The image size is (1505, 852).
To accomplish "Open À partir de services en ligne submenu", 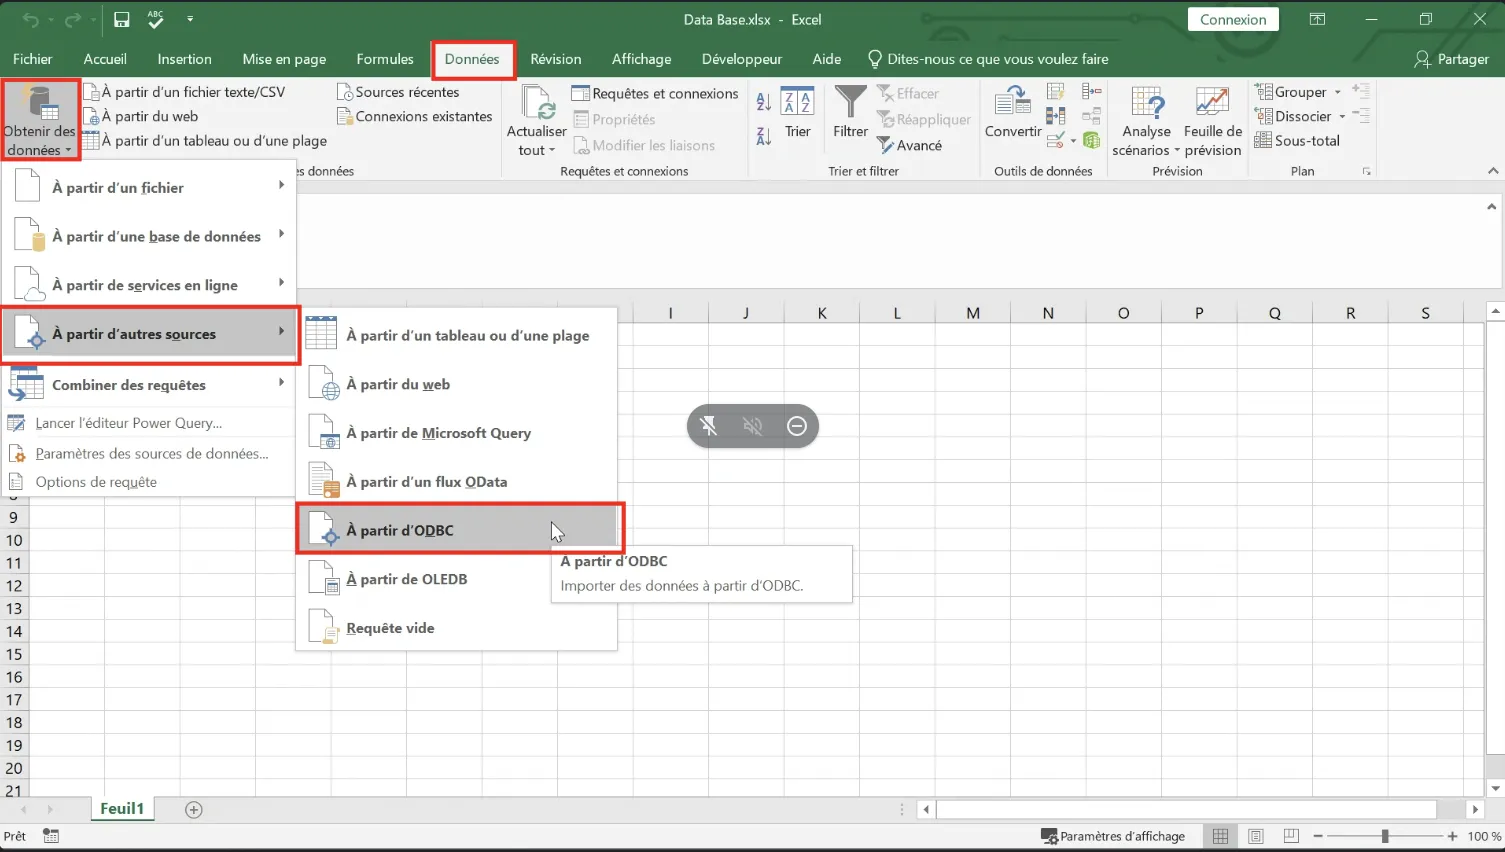I will click(x=149, y=285).
